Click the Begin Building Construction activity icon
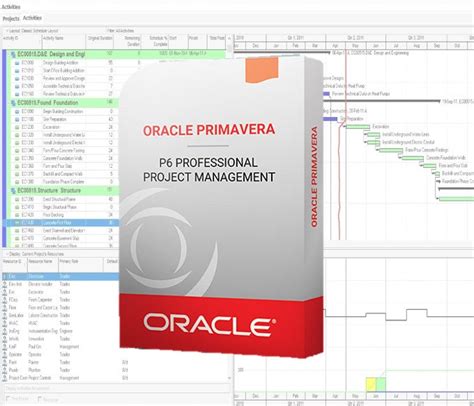This screenshot has width=474, height=406. pos(17,112)
